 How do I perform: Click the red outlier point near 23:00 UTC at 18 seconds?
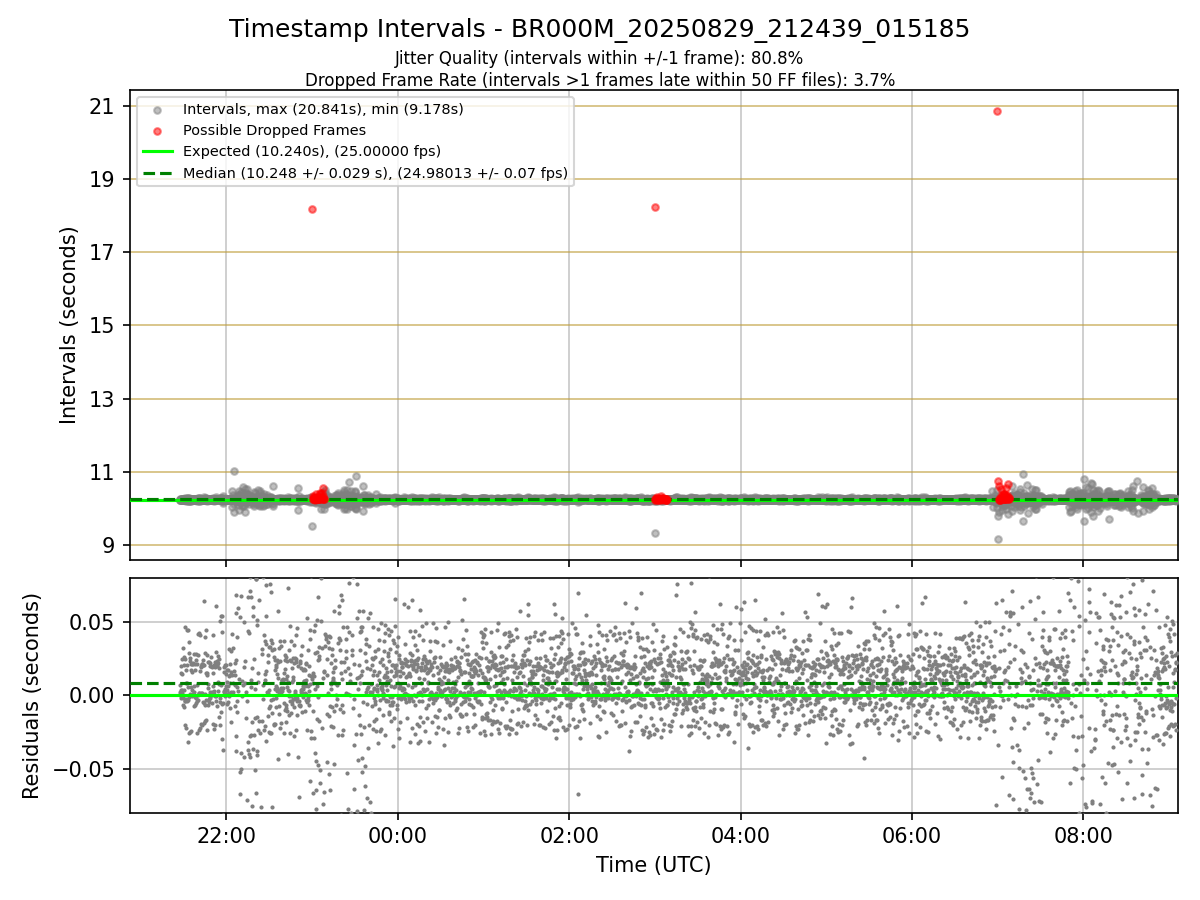[x=312, y=209]
